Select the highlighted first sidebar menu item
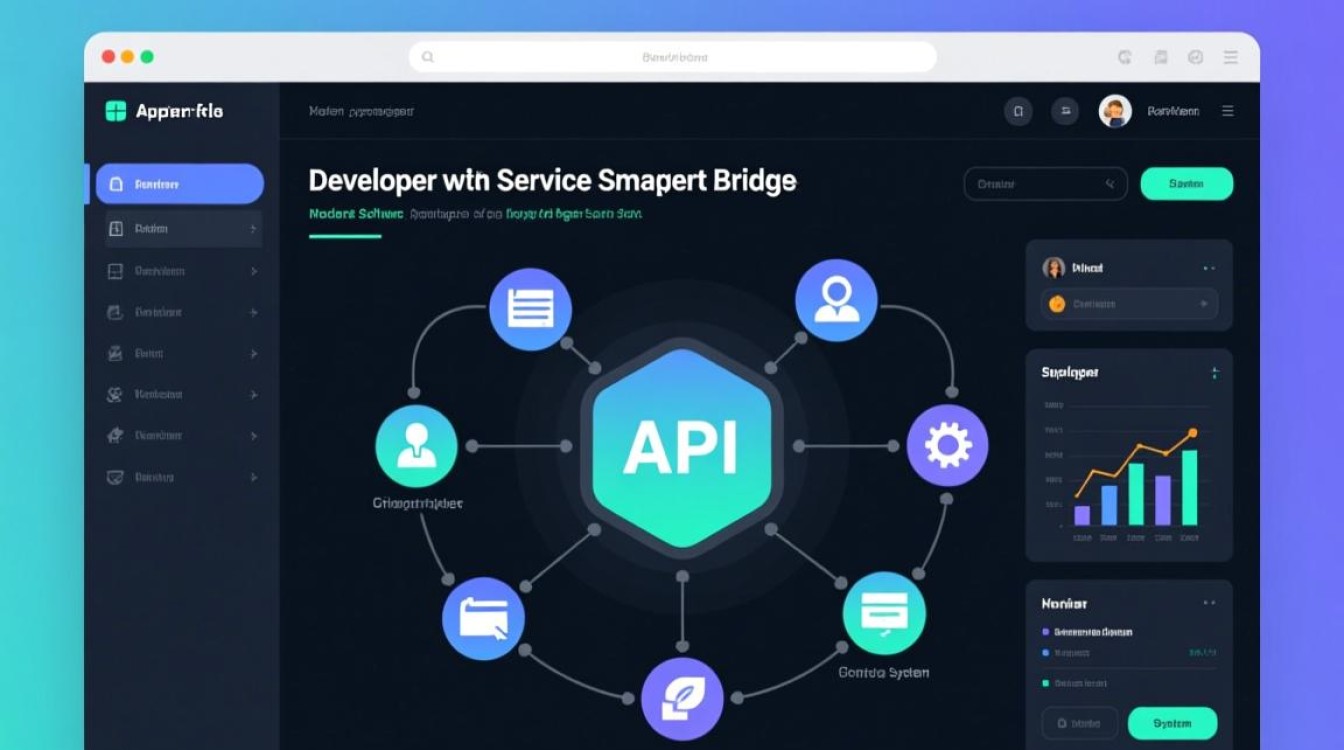The width and height of the screenshot is (1344, 750). pyautogui.click(x=180, y=184)
